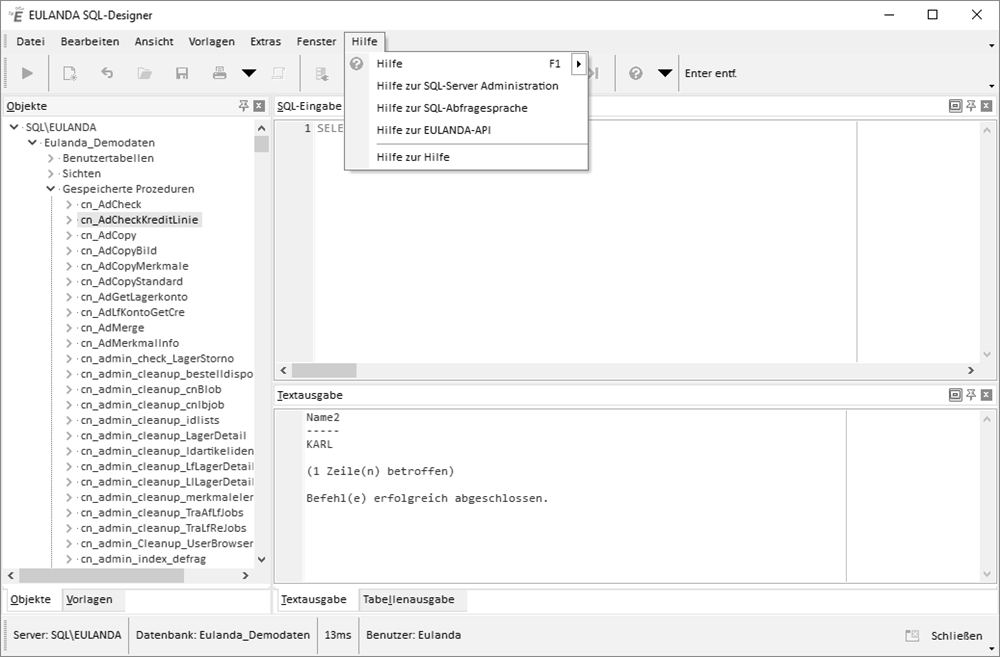Collapse Gespeicherte Prozeduren node
1000x657 pixels.
point(50,189)
